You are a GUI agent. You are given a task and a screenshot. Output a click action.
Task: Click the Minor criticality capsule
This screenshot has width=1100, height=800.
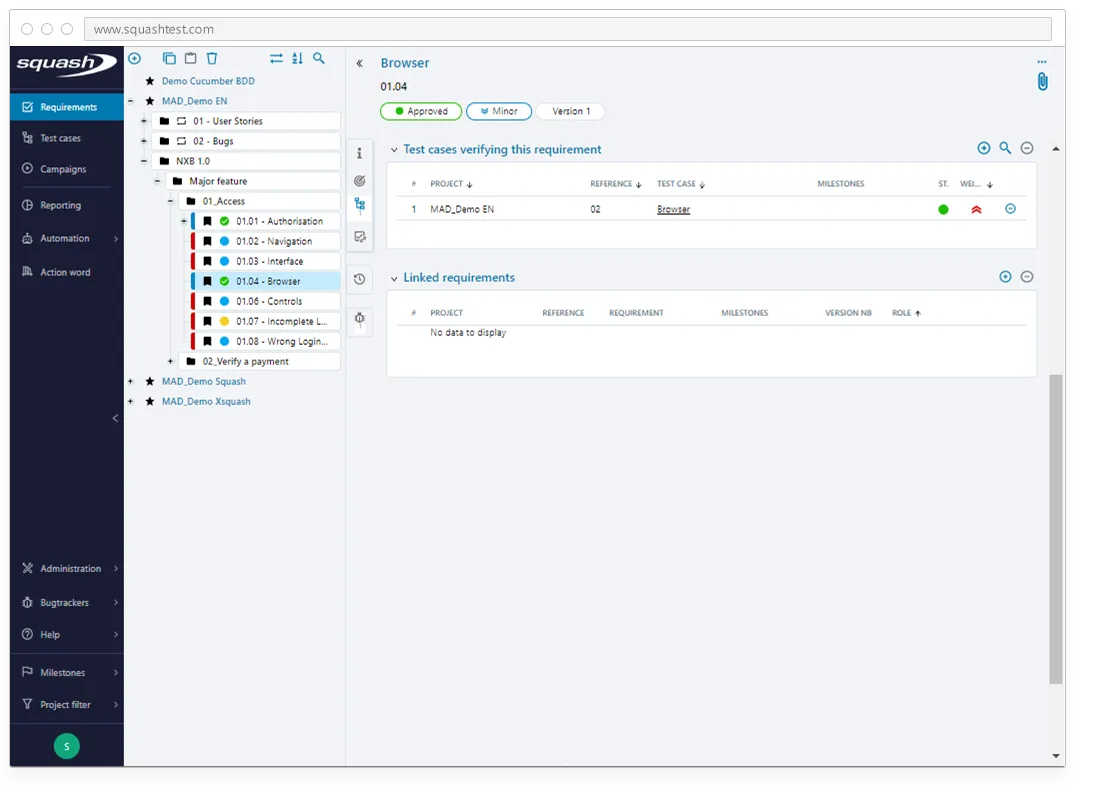tap(499, 111)
